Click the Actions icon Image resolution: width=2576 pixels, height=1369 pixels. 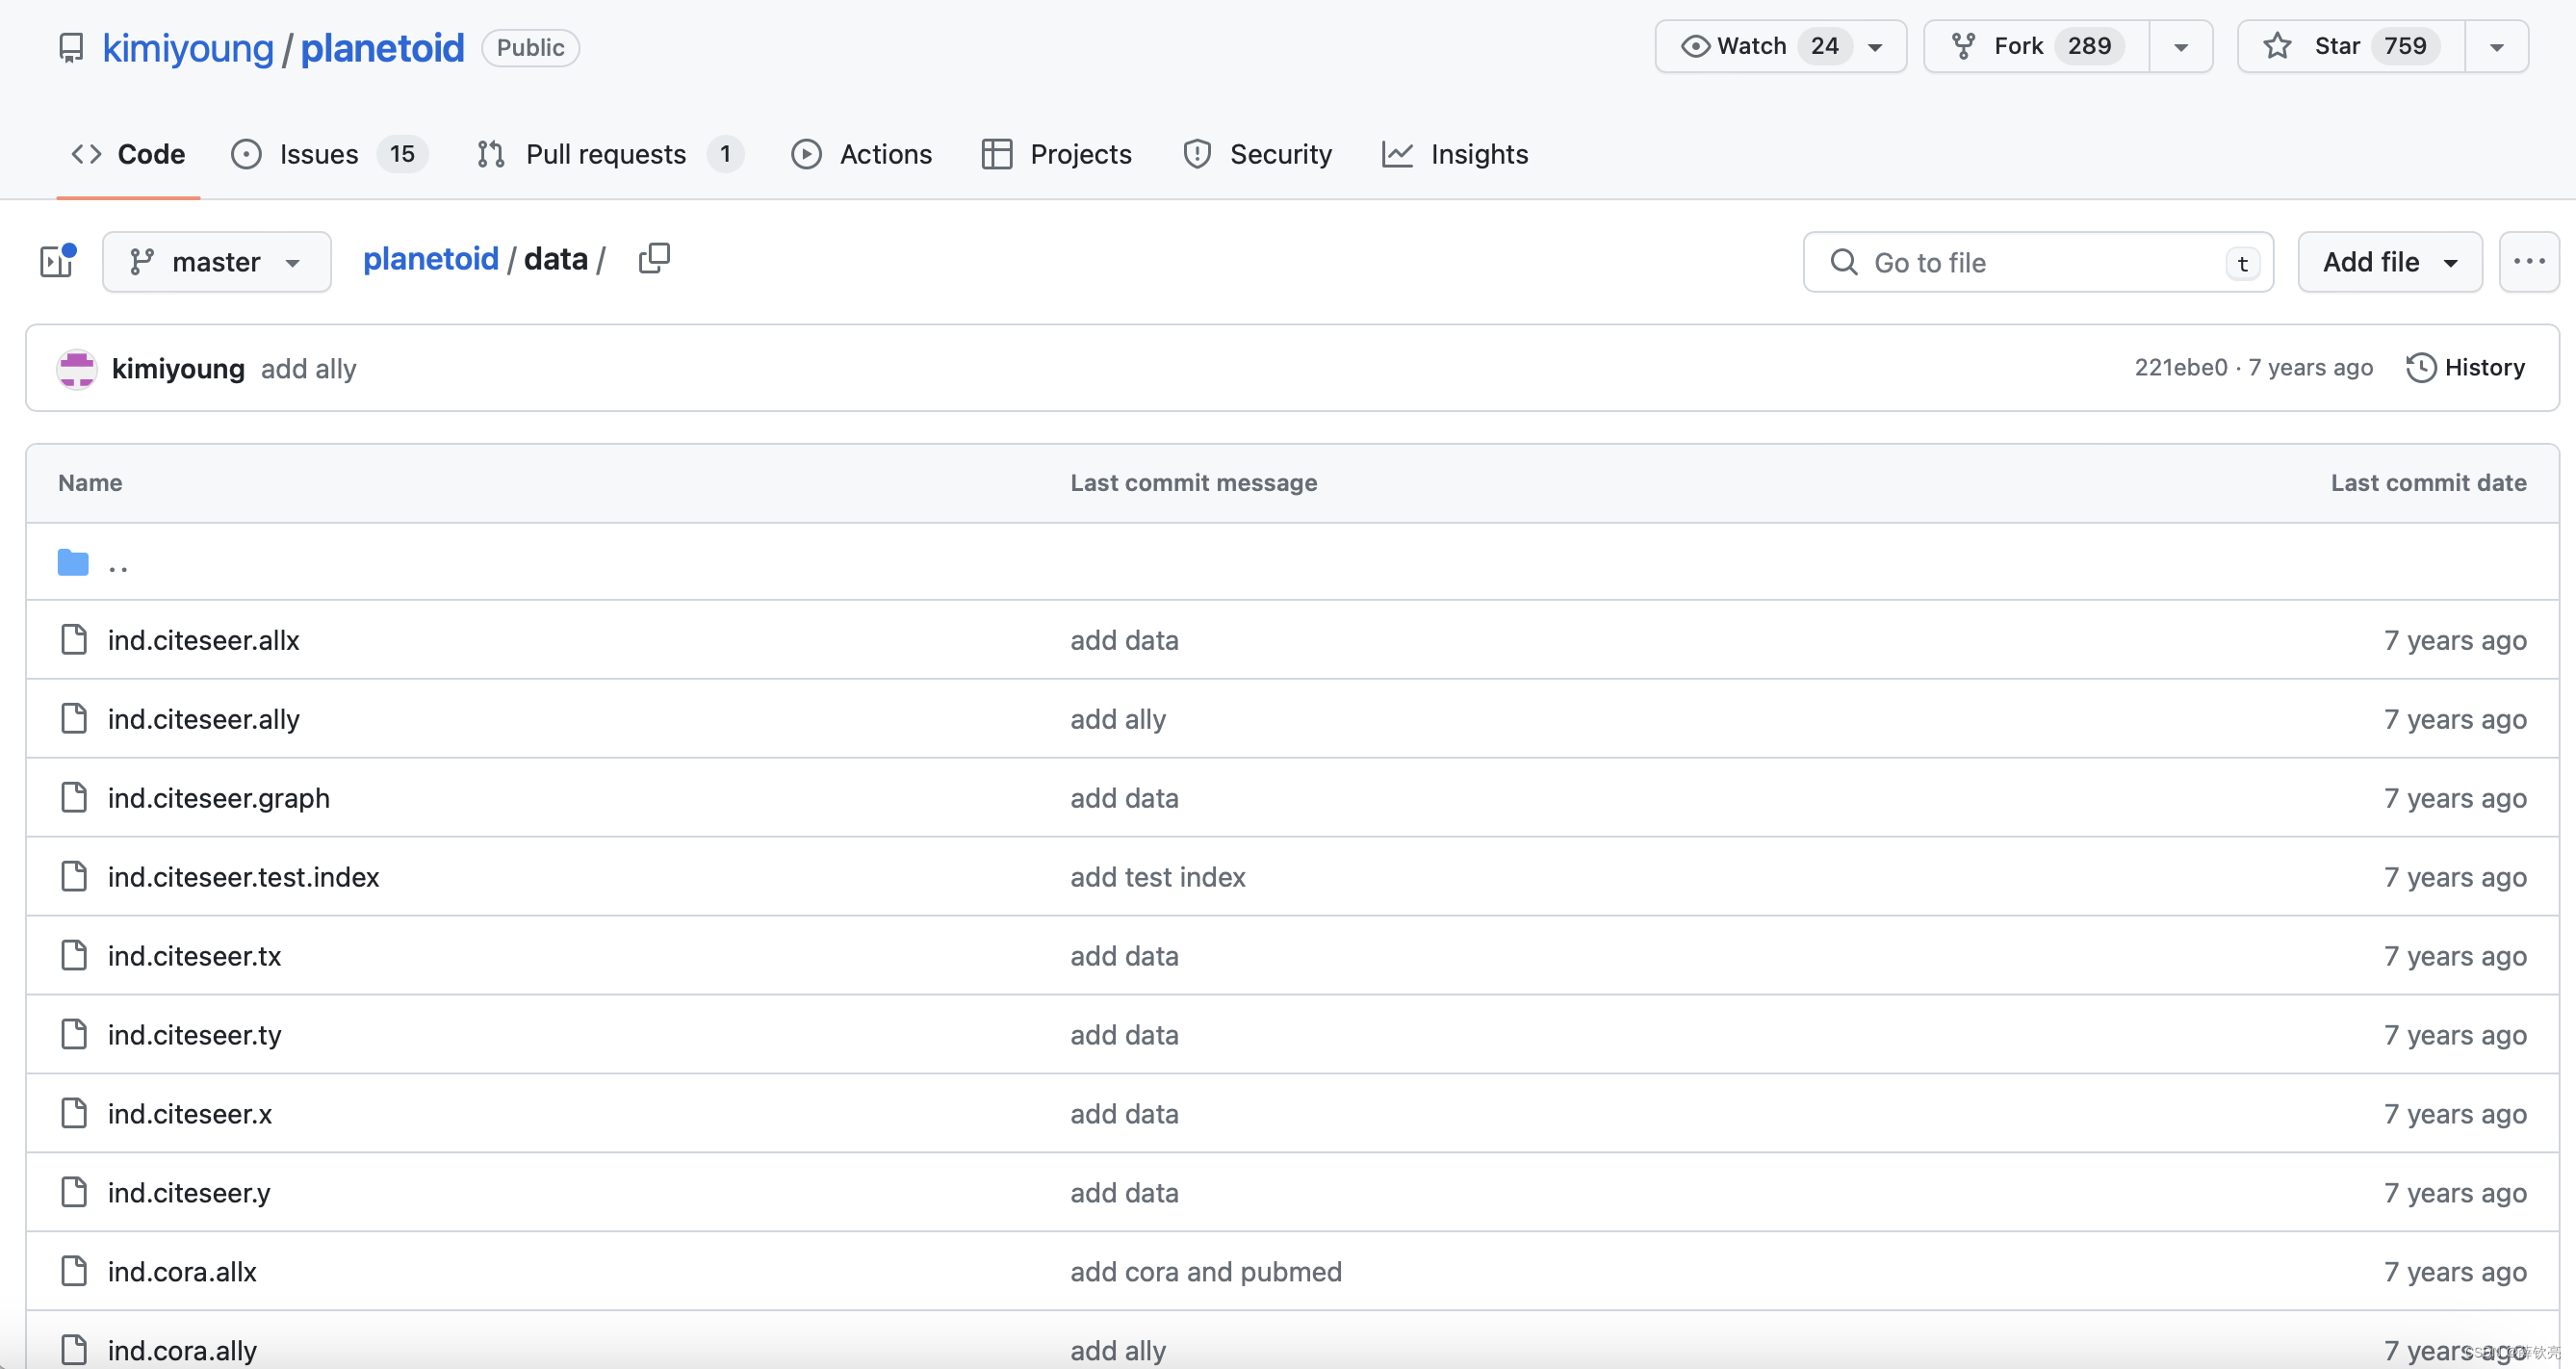[806, 153]
